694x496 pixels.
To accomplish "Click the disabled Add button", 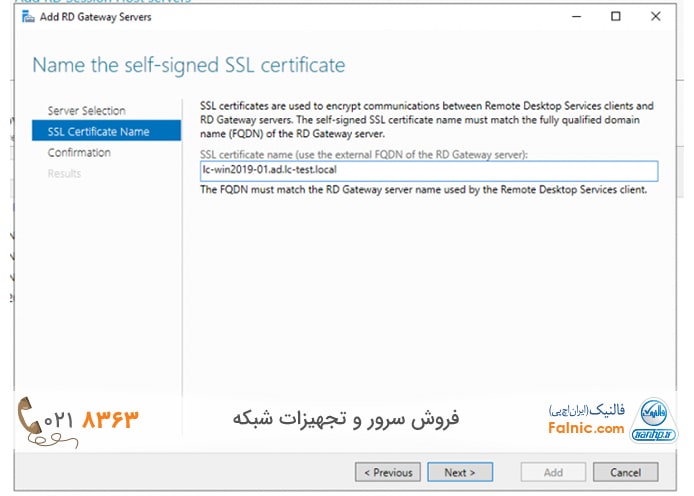I will click(553, 472).
